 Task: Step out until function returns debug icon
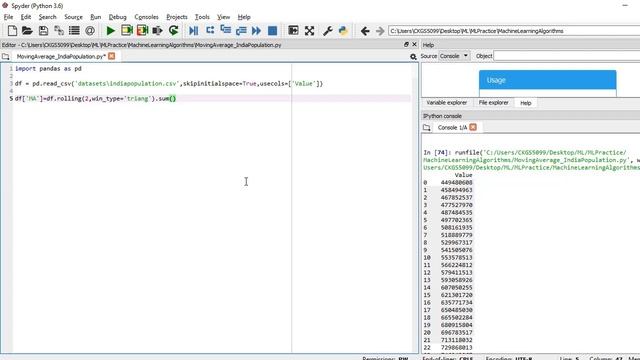[x=241, y=31]
